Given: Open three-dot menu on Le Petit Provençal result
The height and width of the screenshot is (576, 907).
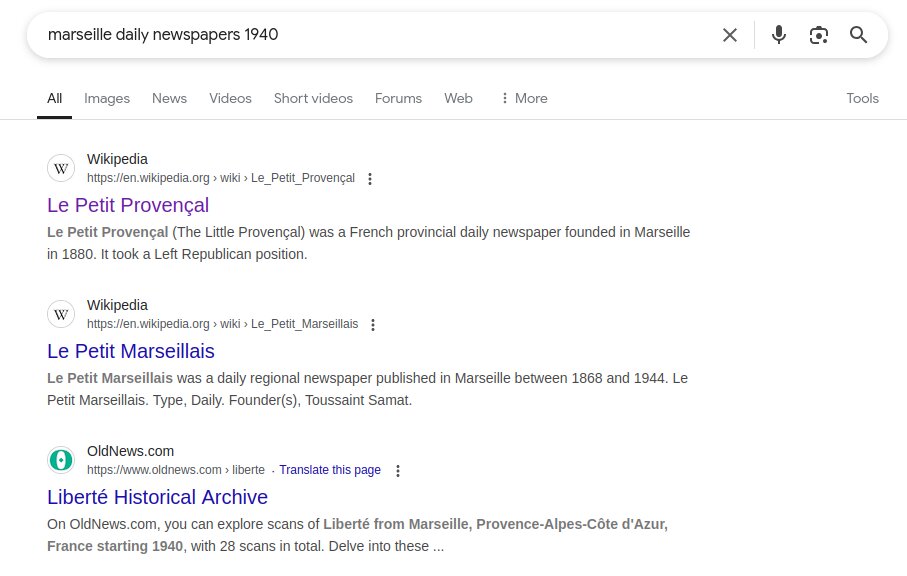Looking at the screenshot, I should pos(370,178).
